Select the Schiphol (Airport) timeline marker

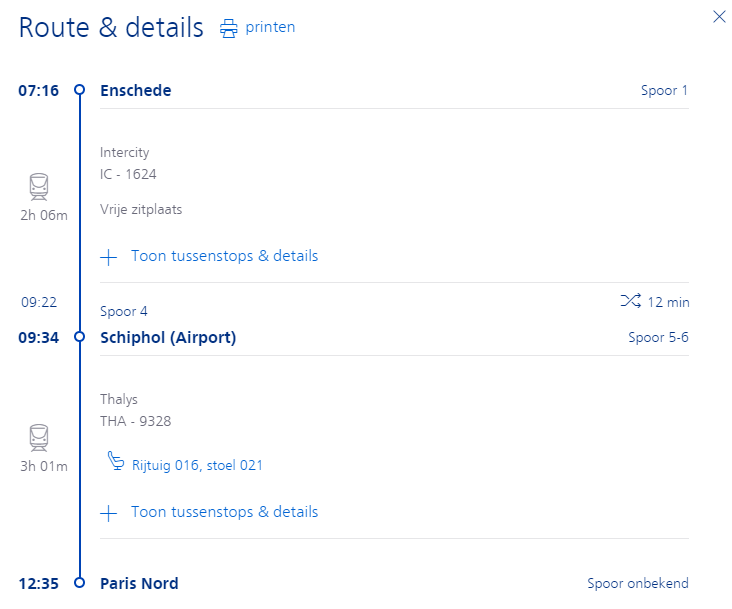click(x=80, y=336)
